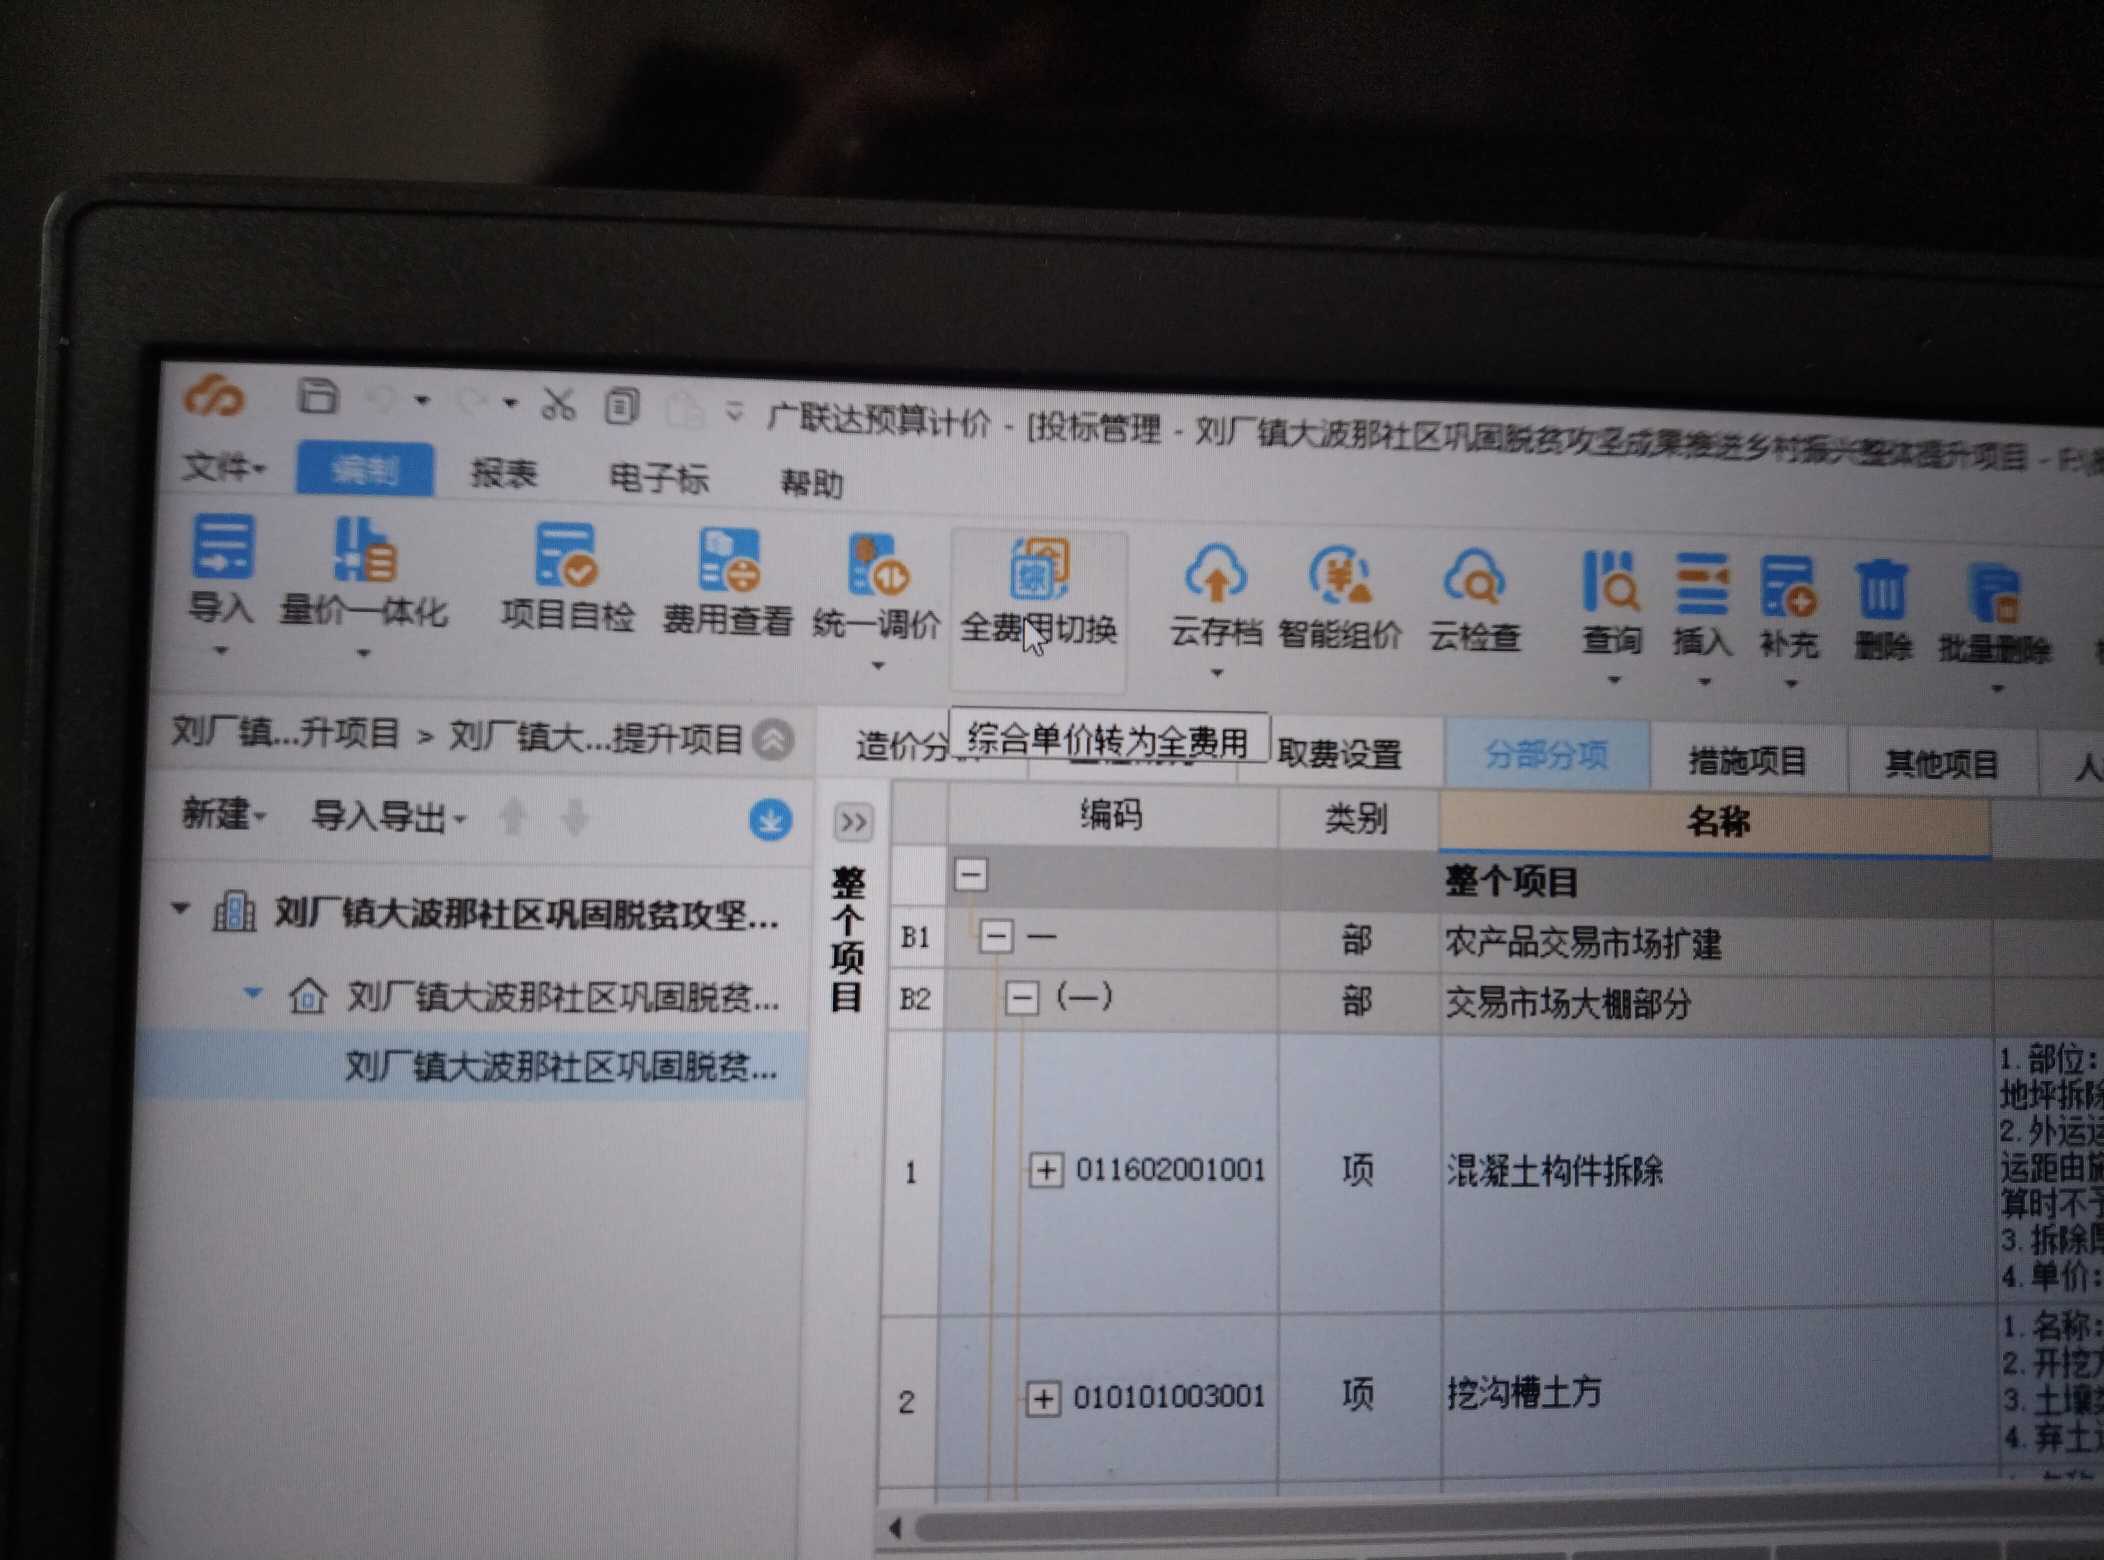This screenshot has height=1560, width=2104.
Task: Click the double-chevron panel expand button
Action: 853,823
